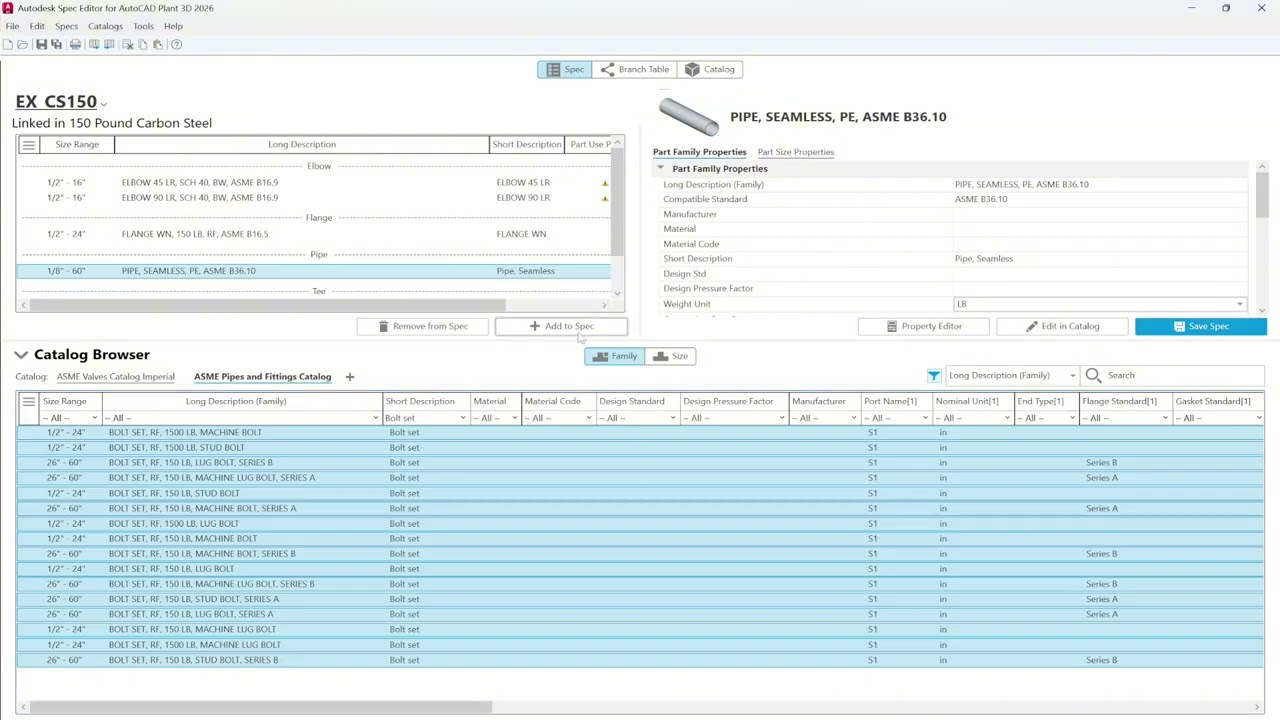
Task: Click the Open folder toolbar icon
Action: pyautogui.click(x=23, y=44)
